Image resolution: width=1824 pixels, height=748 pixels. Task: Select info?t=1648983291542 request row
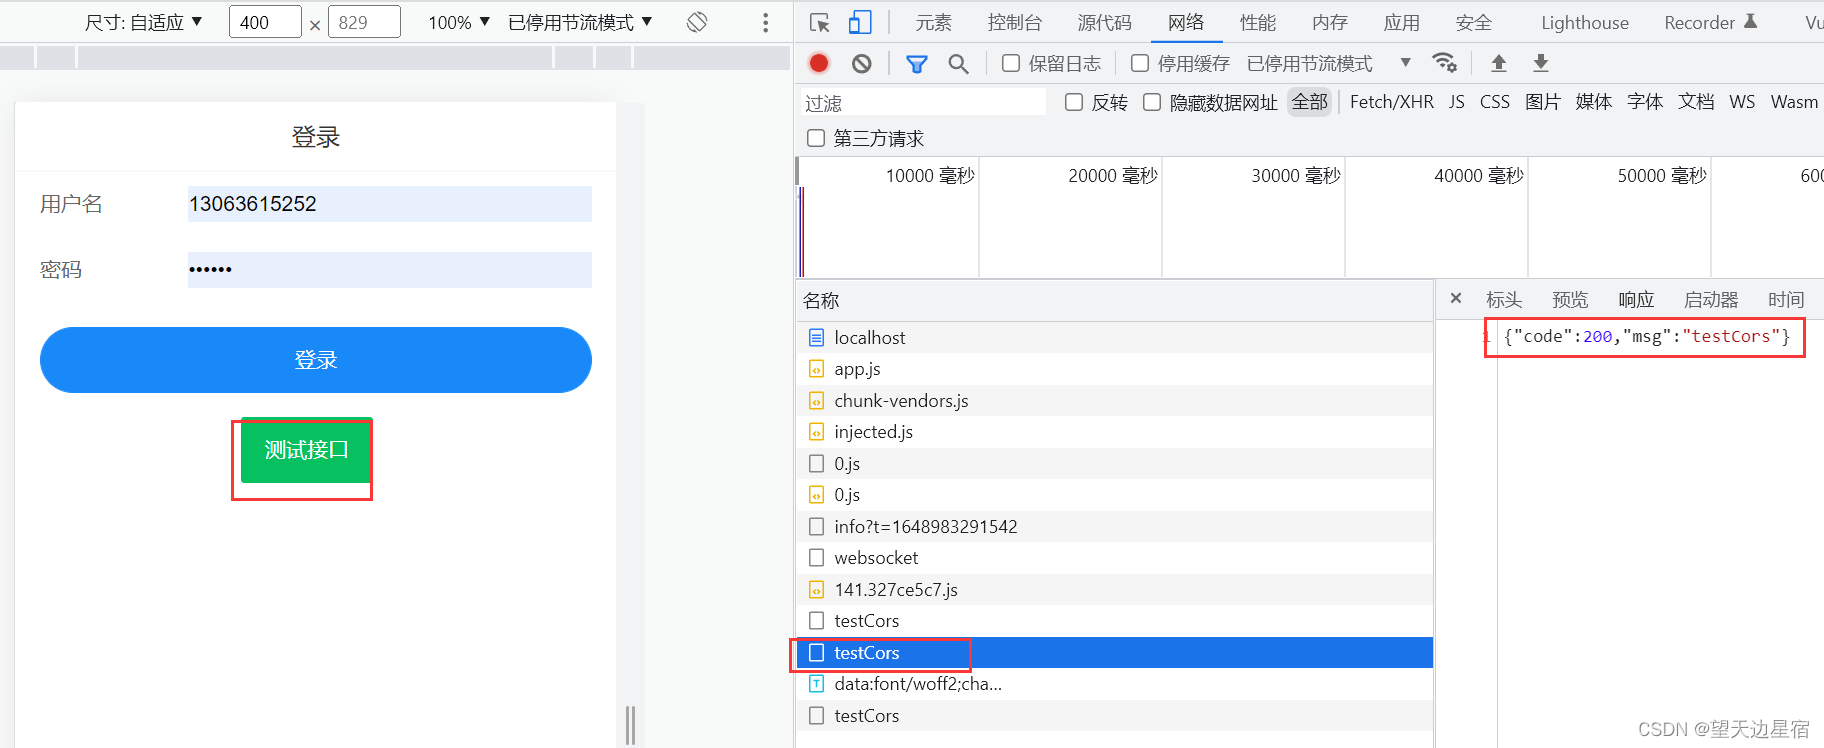[x=1114, y=527]
